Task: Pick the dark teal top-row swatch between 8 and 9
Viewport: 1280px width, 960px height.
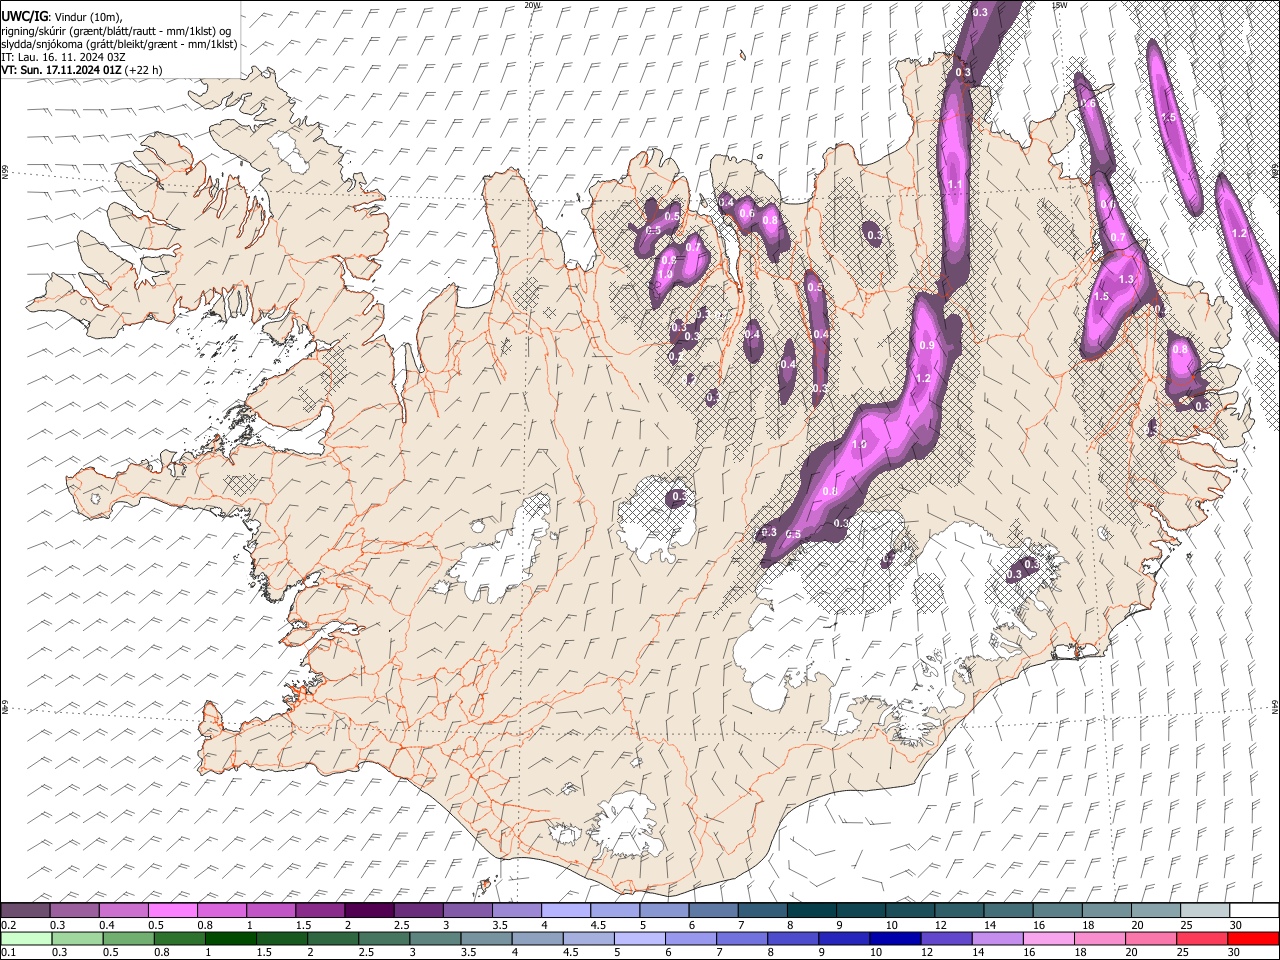Action: point(811,910)
